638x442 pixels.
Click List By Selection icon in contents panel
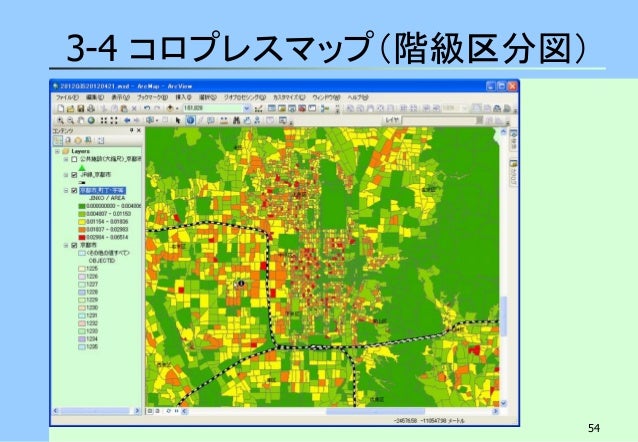click(x=88, y=140)
